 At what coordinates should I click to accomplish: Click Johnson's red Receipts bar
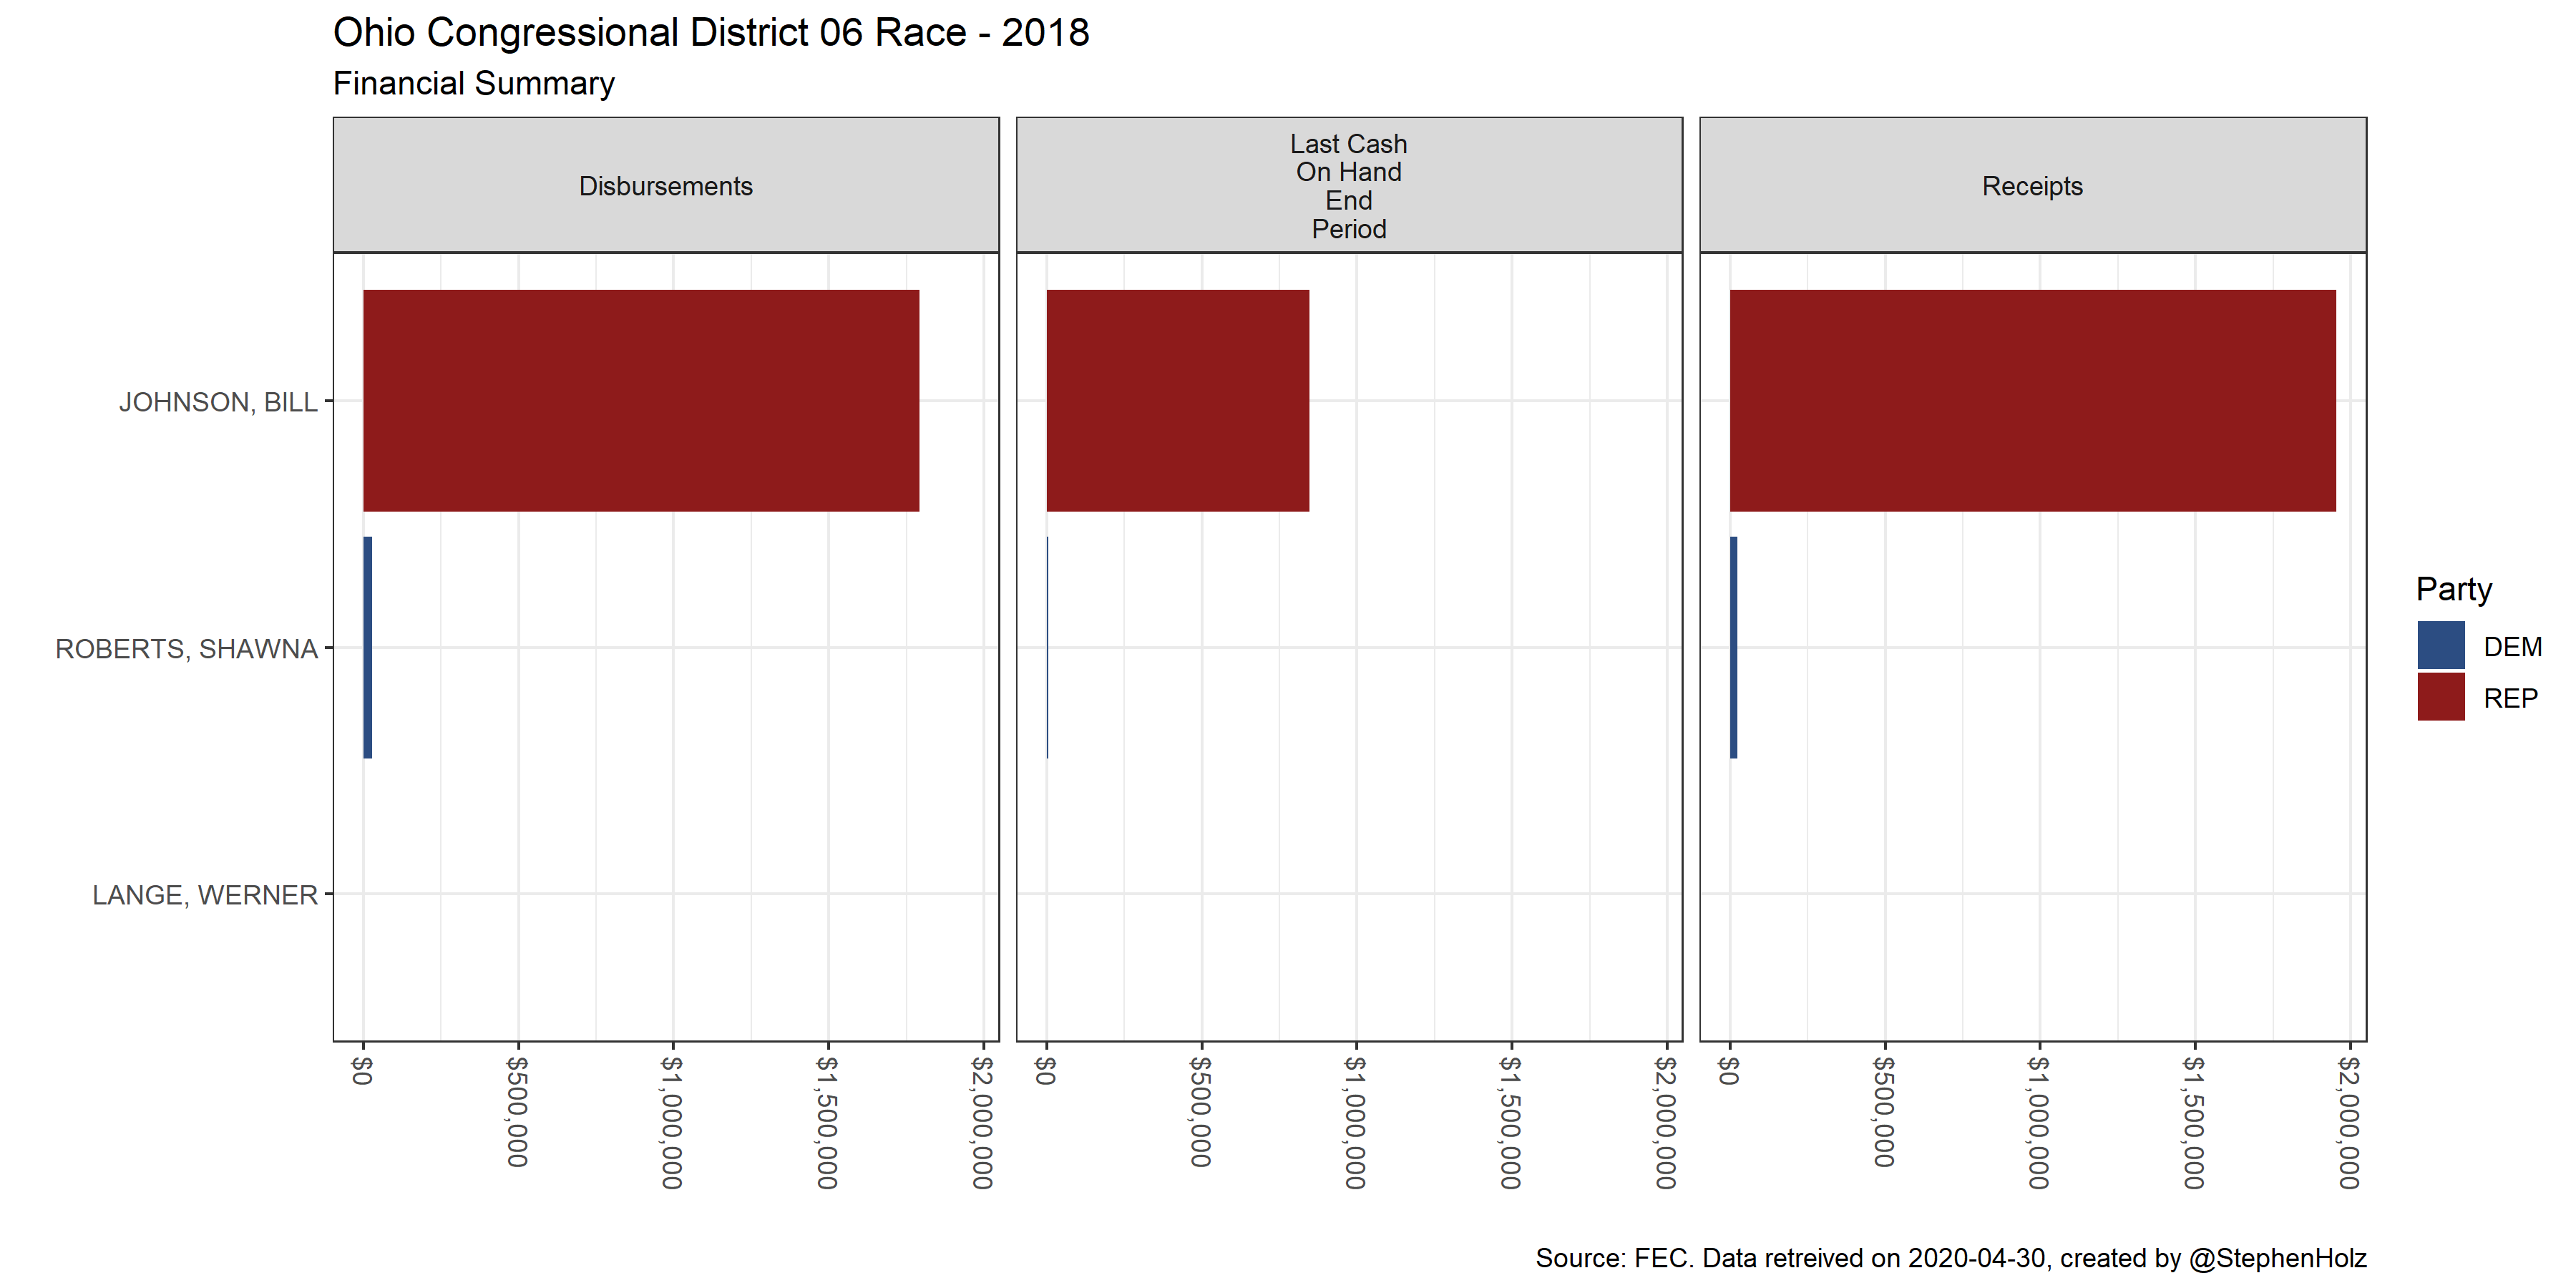[x=2032, y=400]
